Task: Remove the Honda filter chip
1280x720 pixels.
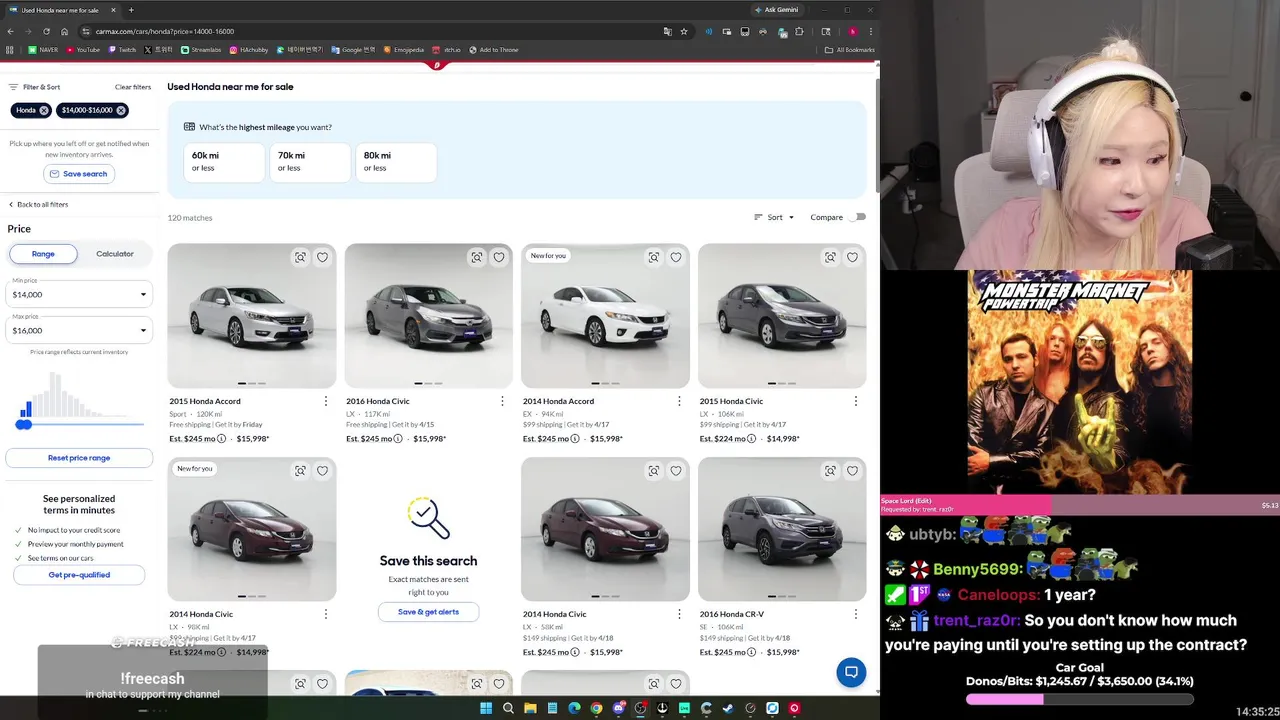Action: pyautogui.click(x=44, y=110)
